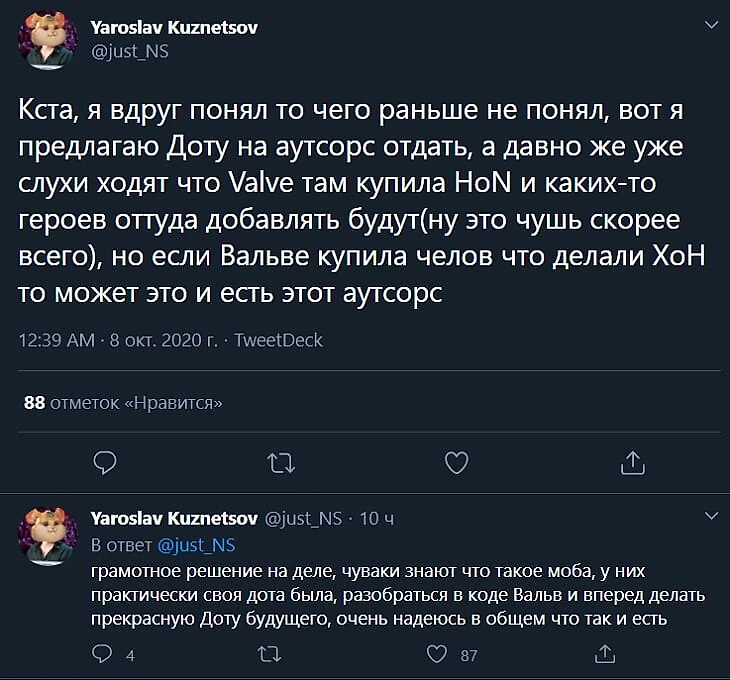730x680 pixels.
Task: Retweet the second tweet in the thread
Action: 268,655
